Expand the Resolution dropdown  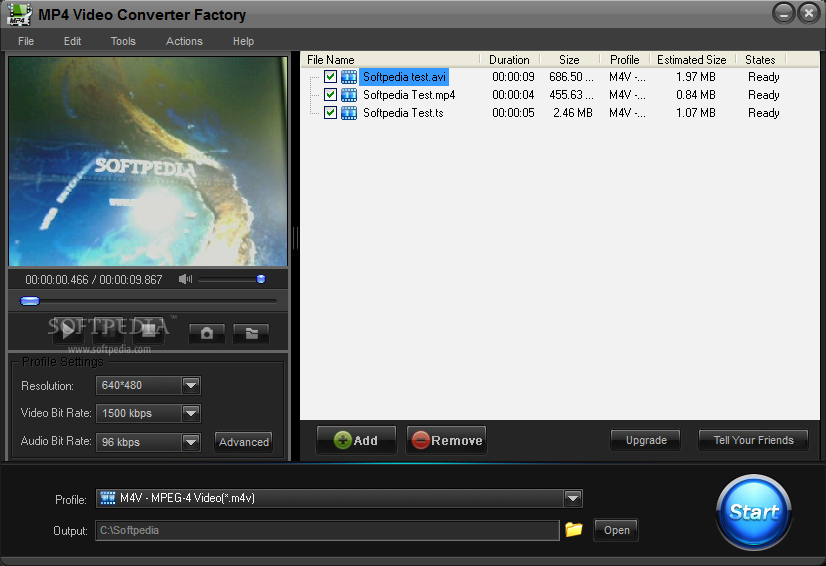point(191,385)
